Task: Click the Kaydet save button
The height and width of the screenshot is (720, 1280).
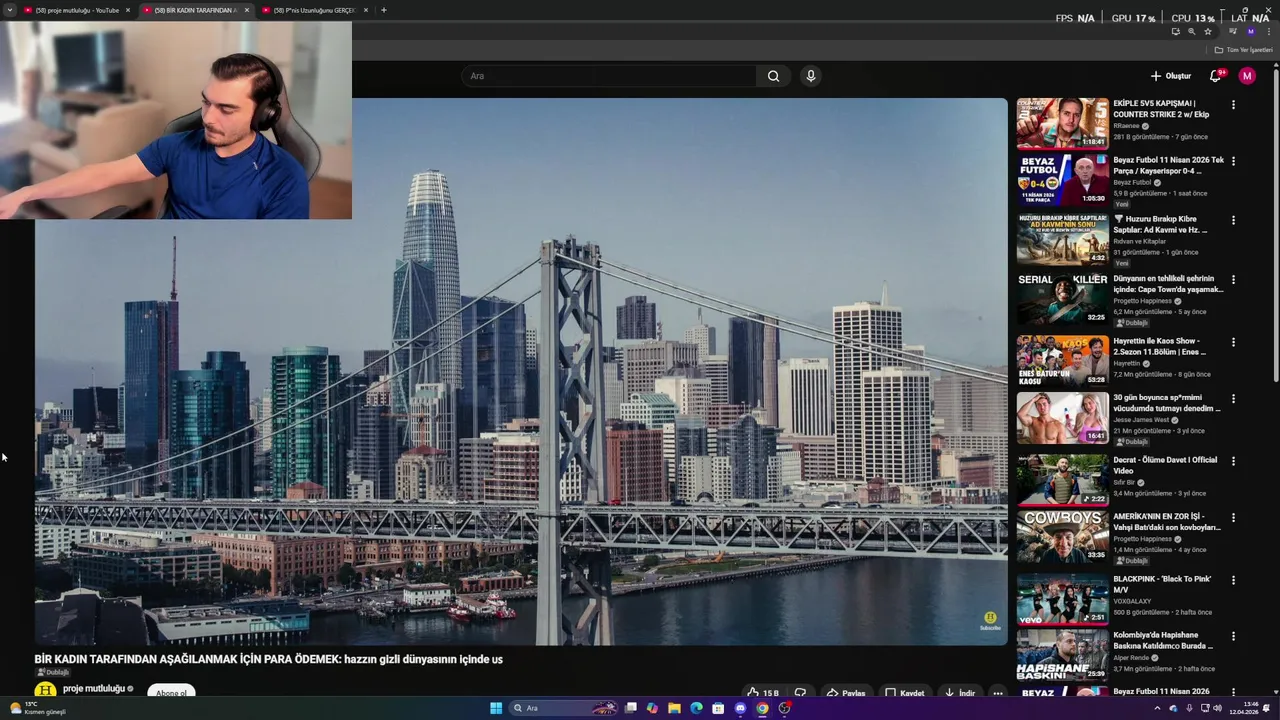Action: coord(905,692)
